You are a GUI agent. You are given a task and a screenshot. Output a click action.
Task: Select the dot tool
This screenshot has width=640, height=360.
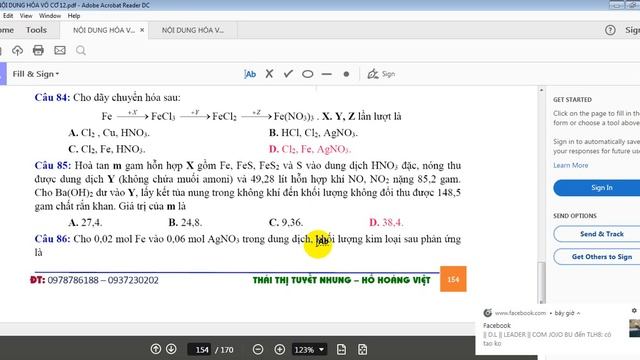(x=346, y=74)
